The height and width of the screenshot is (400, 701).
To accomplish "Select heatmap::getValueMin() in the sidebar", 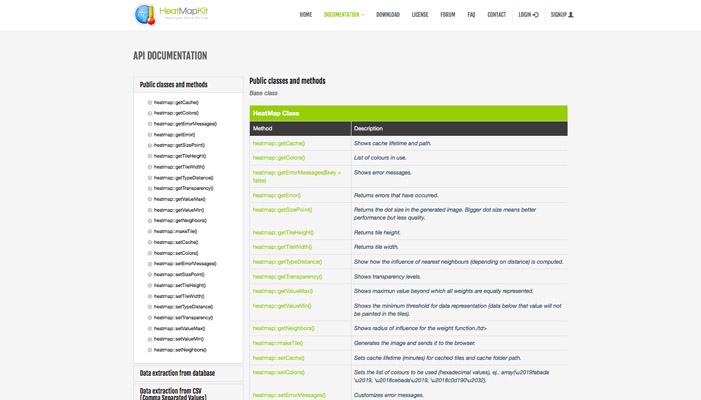I will (x=179, y=210).
